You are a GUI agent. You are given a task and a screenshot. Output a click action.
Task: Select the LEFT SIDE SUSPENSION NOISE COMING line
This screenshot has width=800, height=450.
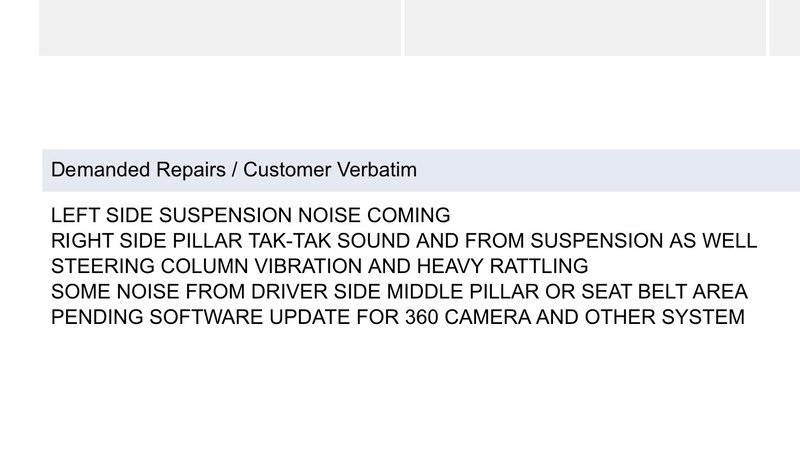coord(251,215)
